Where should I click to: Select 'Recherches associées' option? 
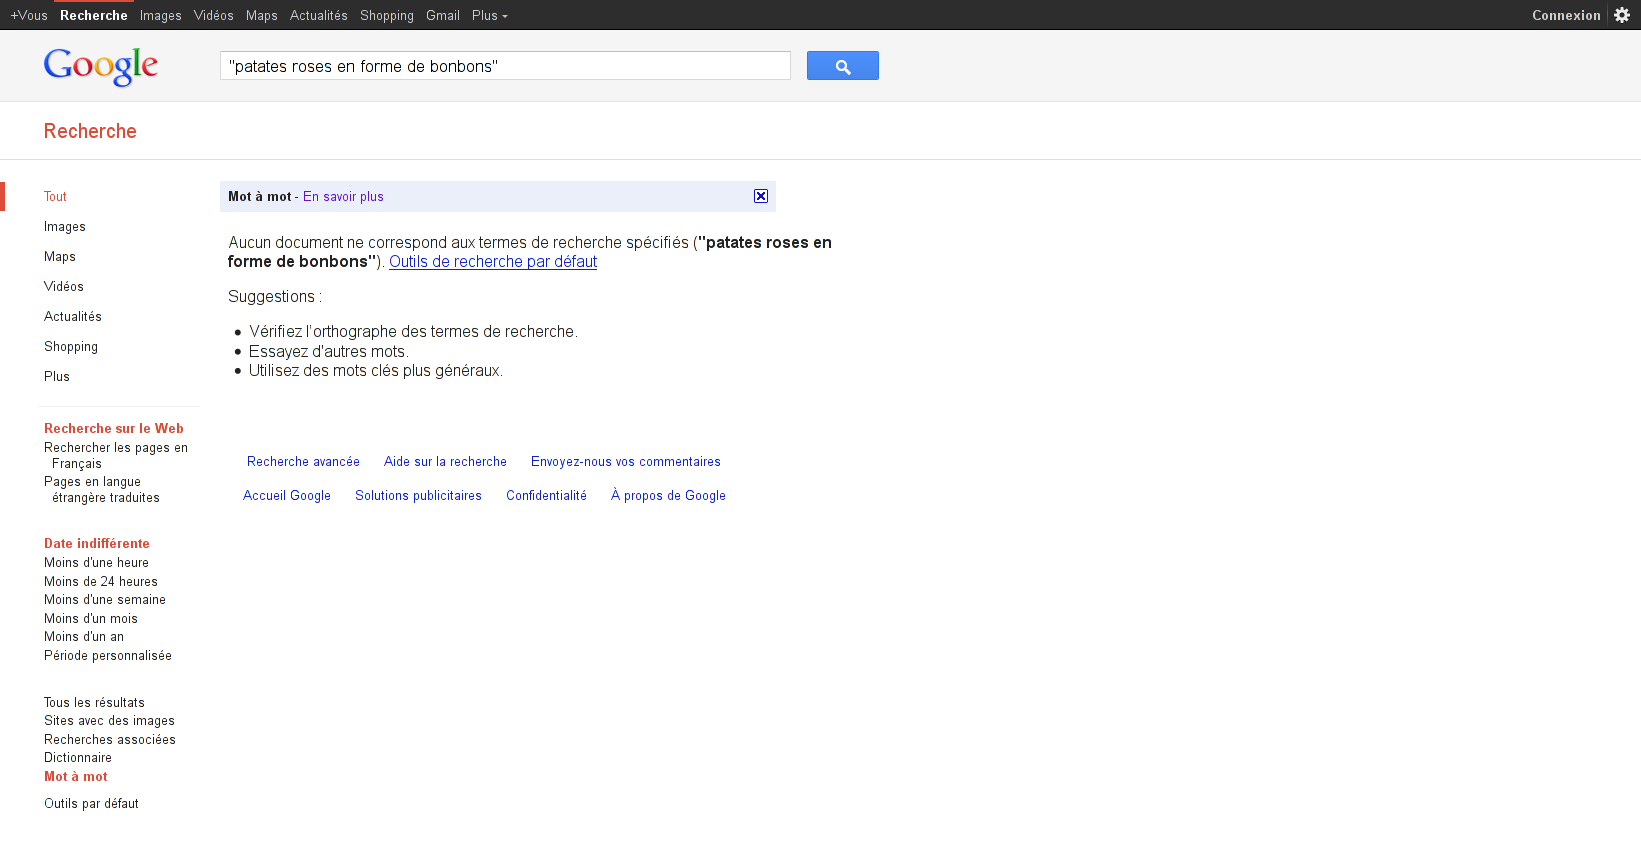(110, 740)
